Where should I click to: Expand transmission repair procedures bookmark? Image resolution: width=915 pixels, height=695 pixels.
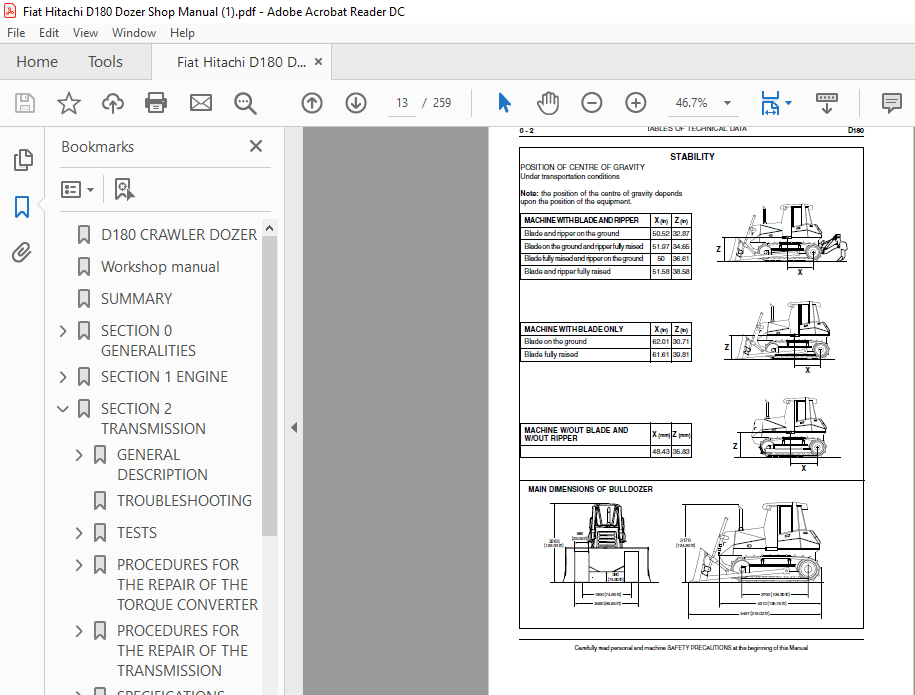coord(79,631)
